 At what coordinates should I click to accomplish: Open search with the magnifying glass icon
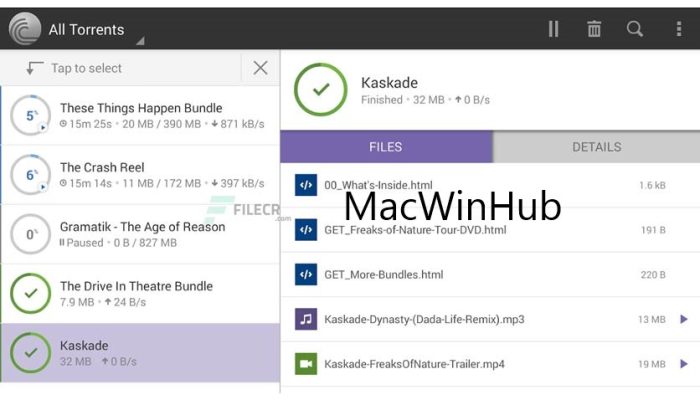[634, 29]
